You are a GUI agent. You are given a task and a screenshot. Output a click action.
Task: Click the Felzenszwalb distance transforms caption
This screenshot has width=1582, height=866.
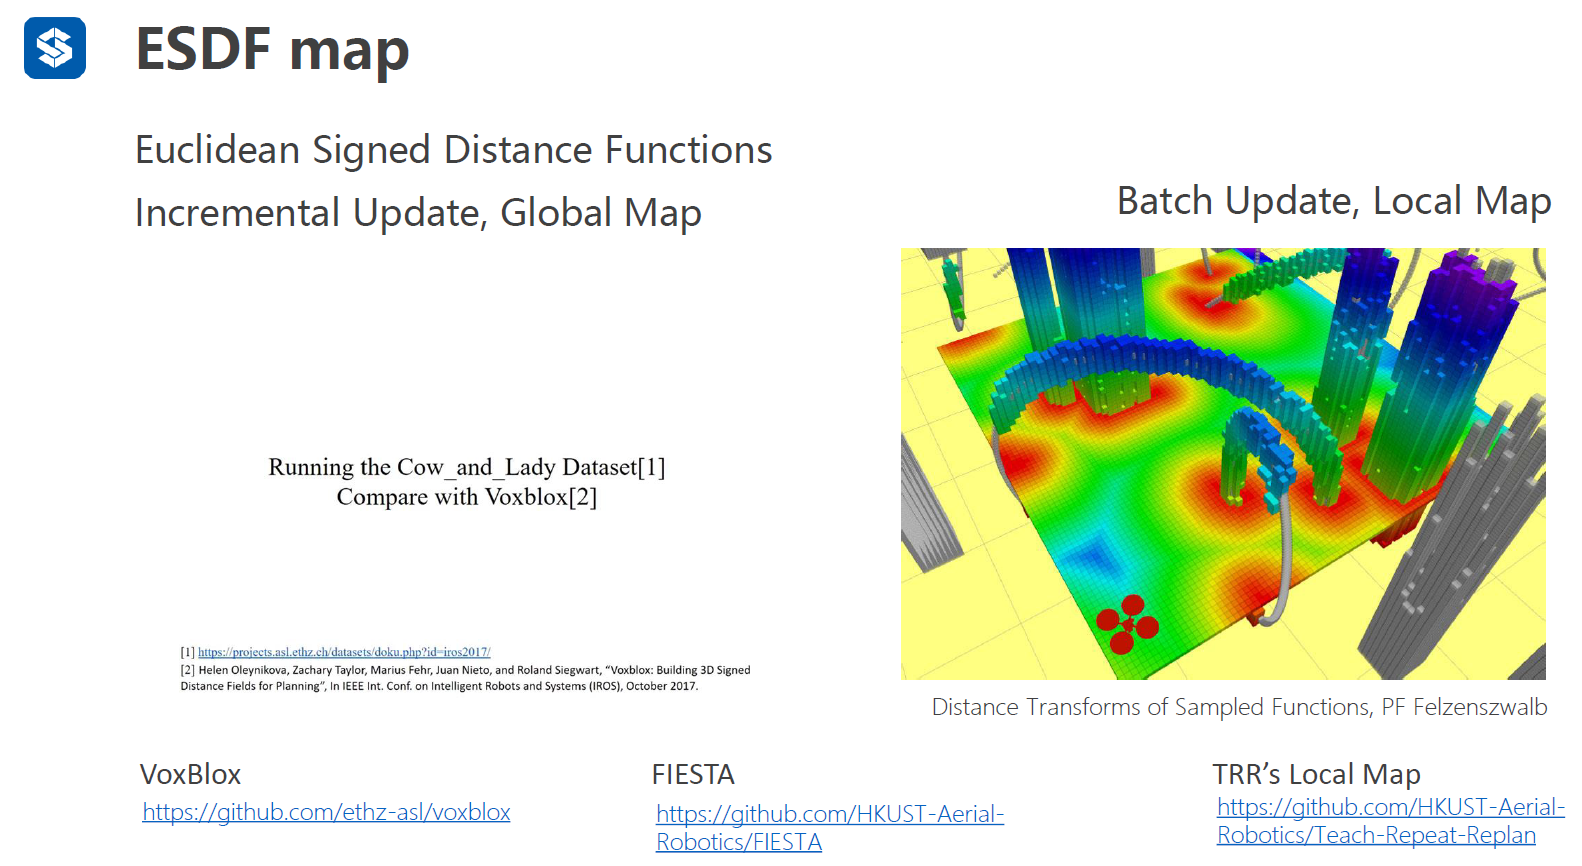click(x=1239, y=707)
